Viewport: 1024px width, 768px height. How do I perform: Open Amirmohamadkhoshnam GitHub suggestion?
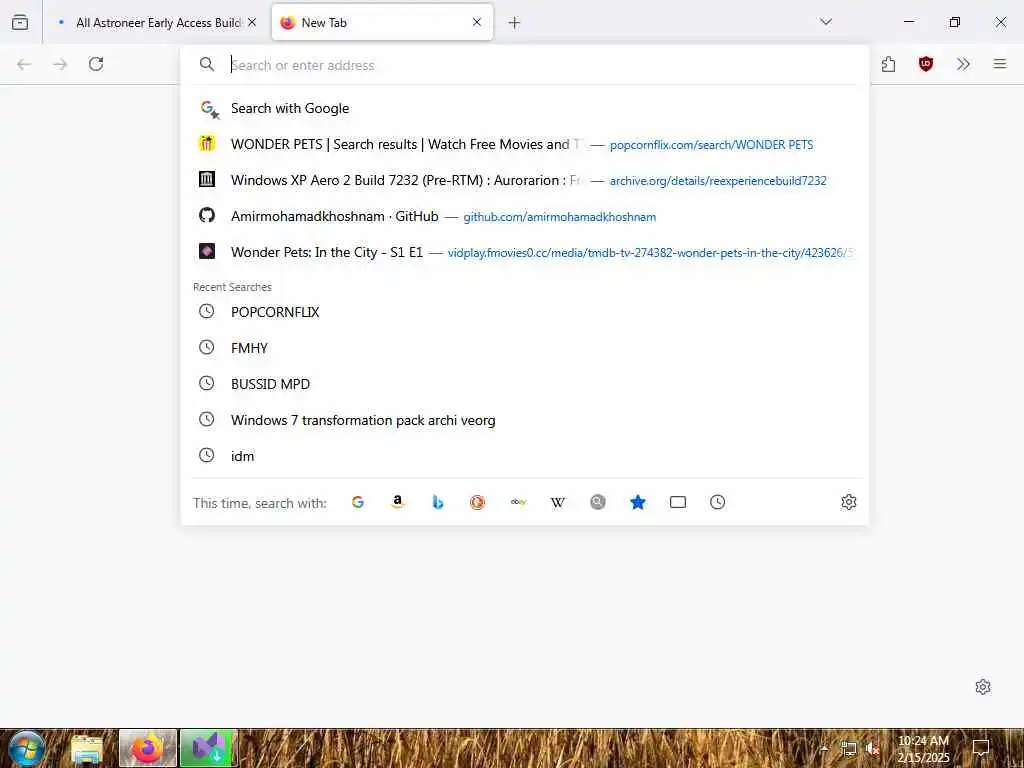pyautogui.click(x=524, y=216)
